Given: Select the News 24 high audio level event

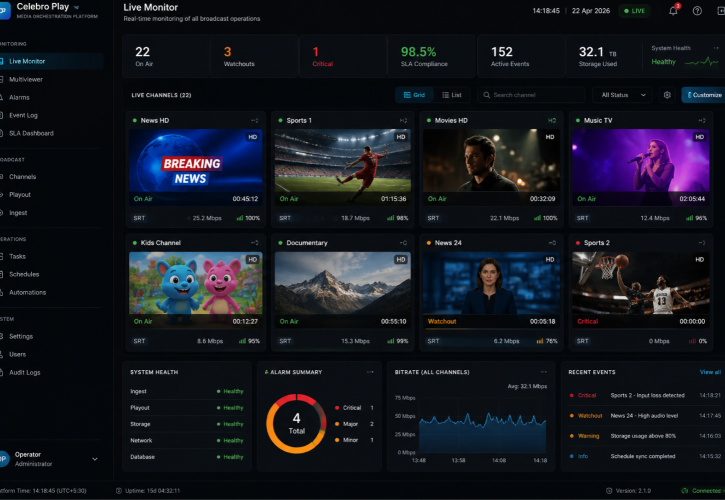Looking at the screenshot, I should click(645, 416).
